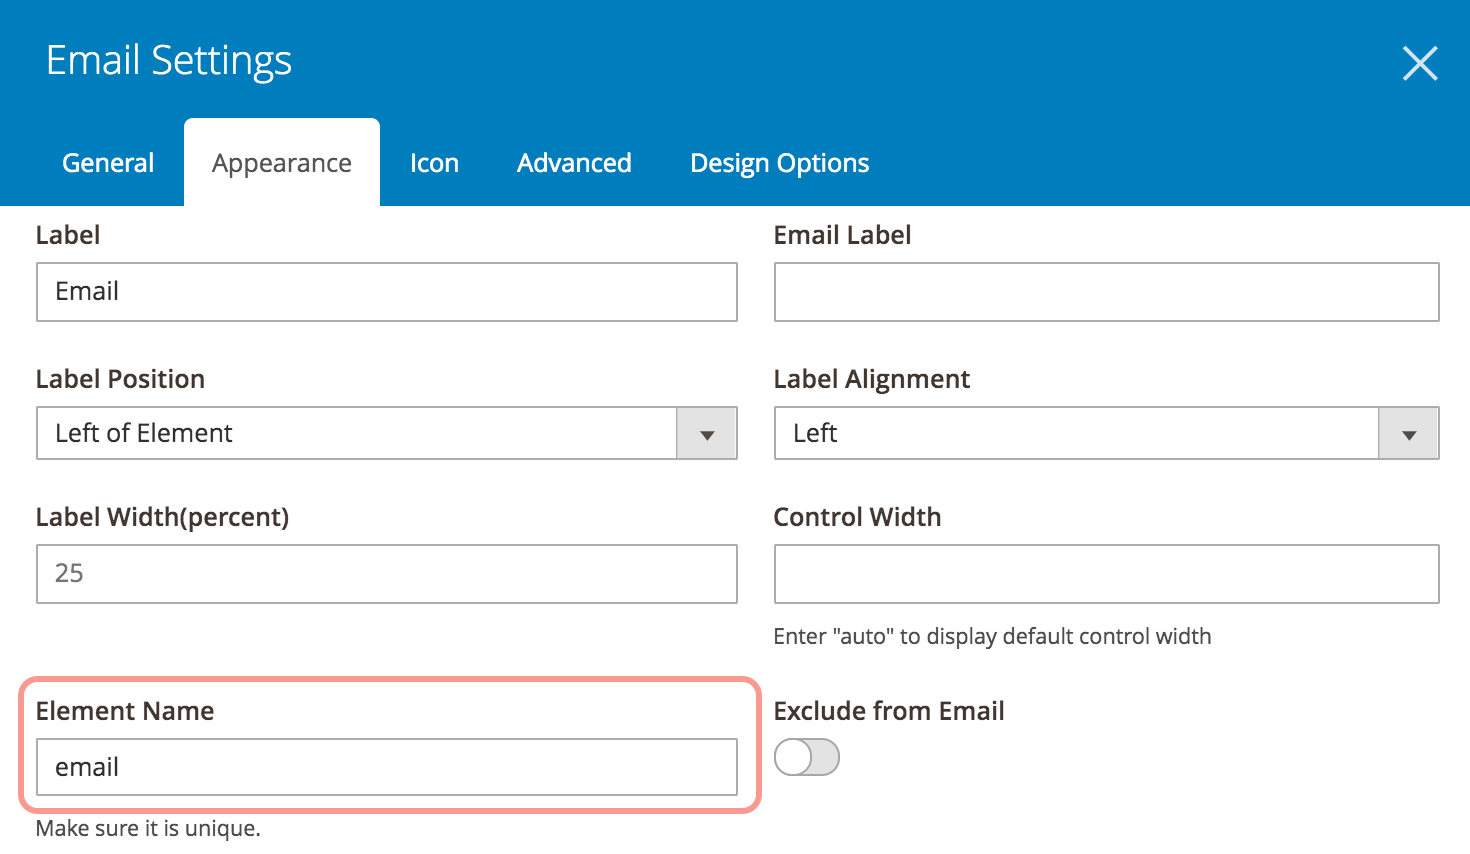Click the Element Name input field
The image size is (1470, 854).
pos(386,767)
